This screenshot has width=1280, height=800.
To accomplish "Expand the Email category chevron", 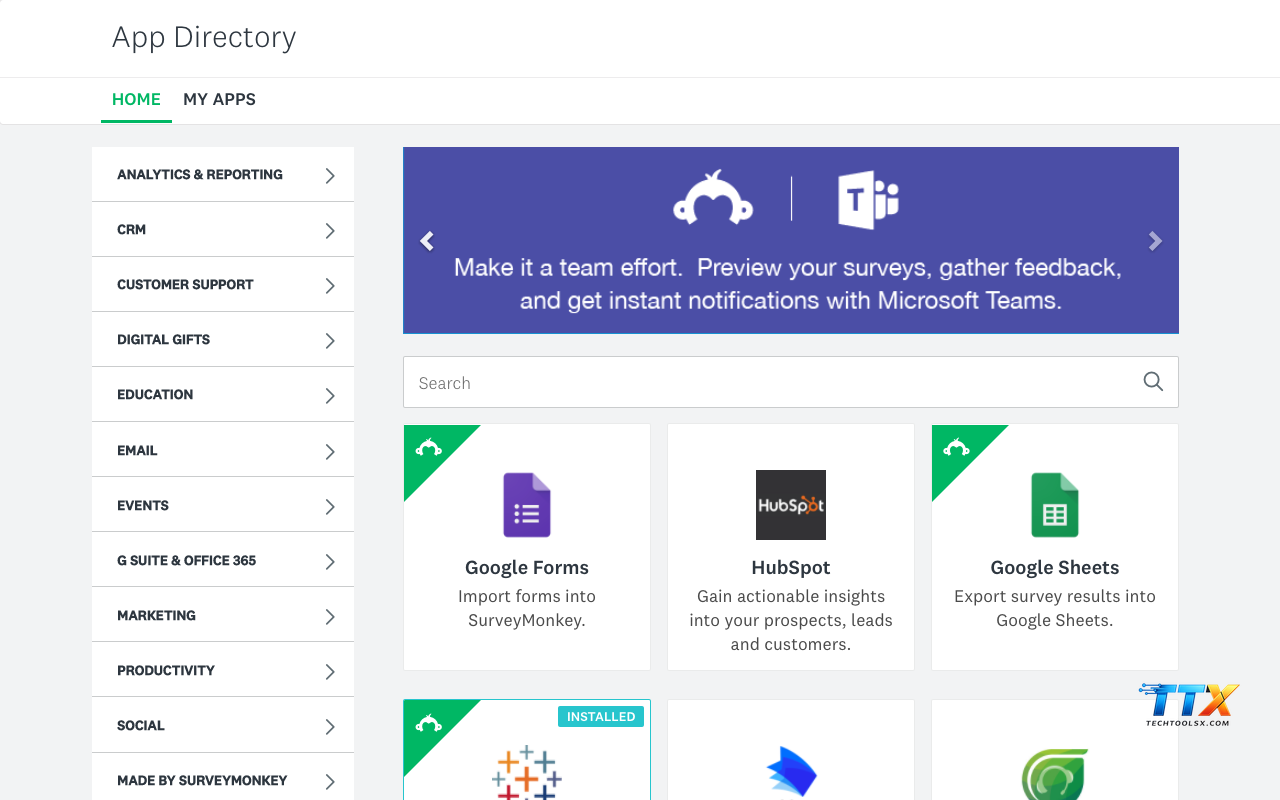I will coord(330,451).
